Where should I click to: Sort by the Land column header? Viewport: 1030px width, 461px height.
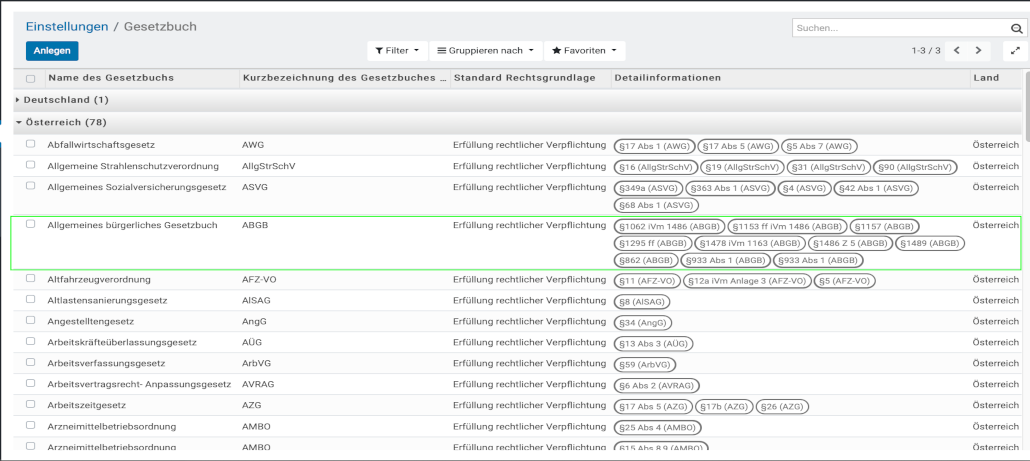coord(985,78)
